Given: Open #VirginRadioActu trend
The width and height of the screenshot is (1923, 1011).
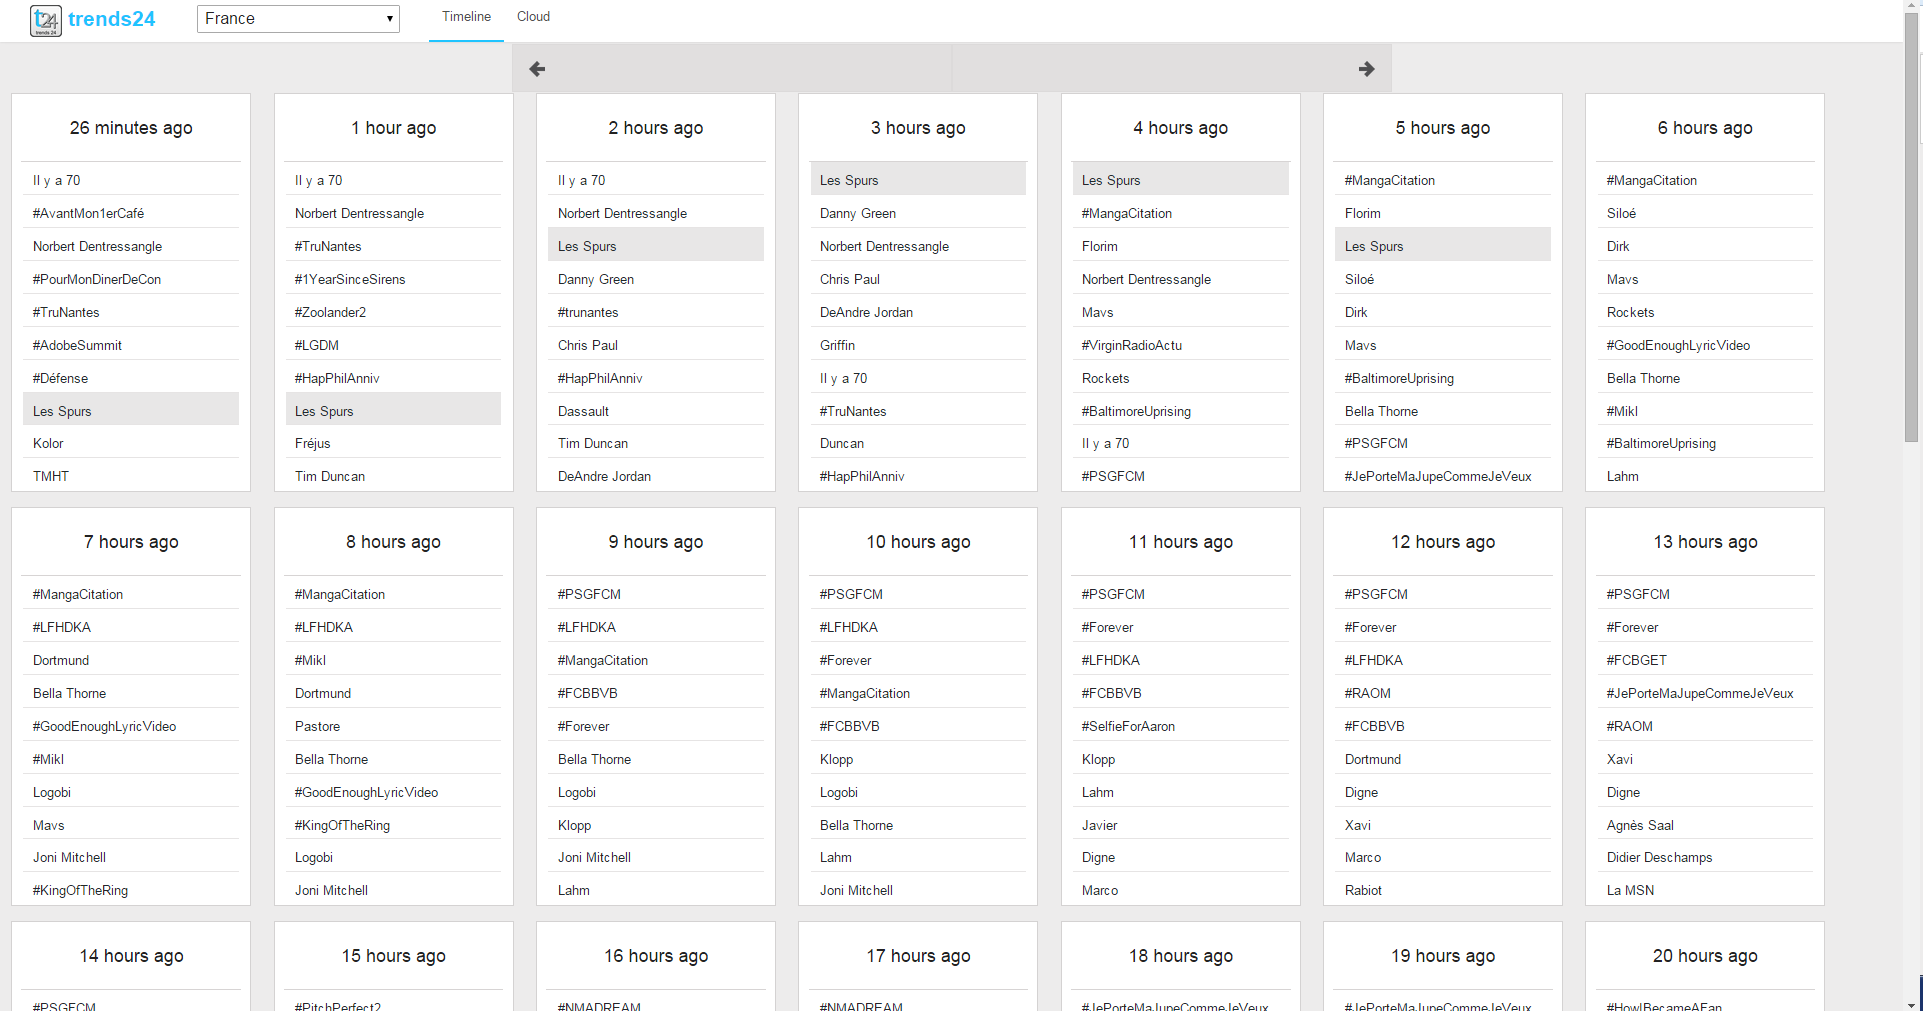Looking at the screenshot, I should pyautogui.click(x=1132, y=345).
